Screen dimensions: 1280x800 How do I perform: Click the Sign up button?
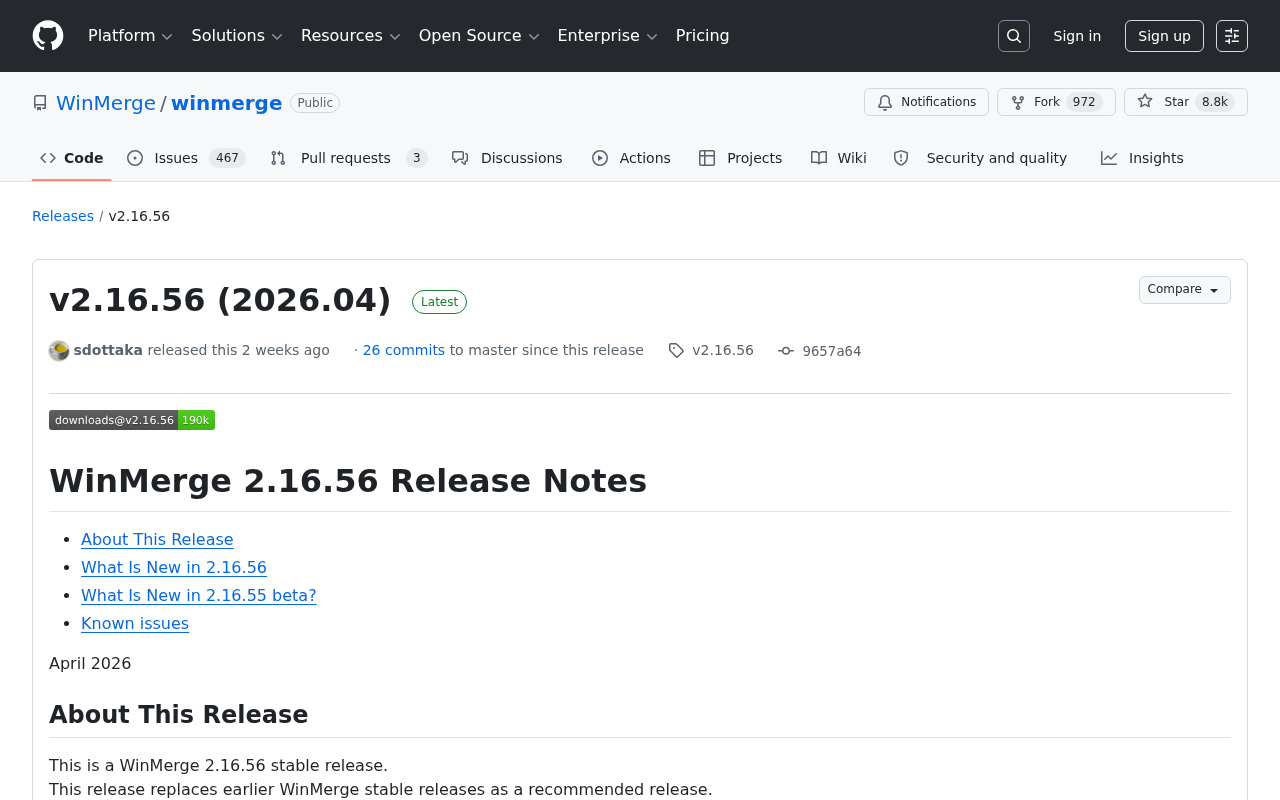point(1164,36)
